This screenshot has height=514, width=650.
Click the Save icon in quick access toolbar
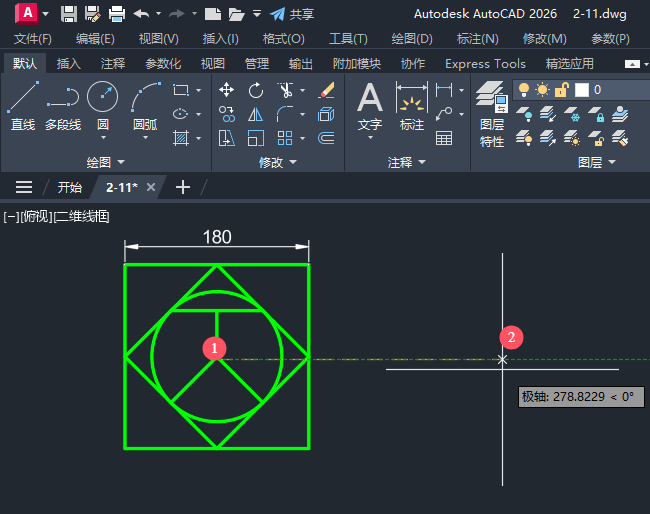tap(69, 14)
